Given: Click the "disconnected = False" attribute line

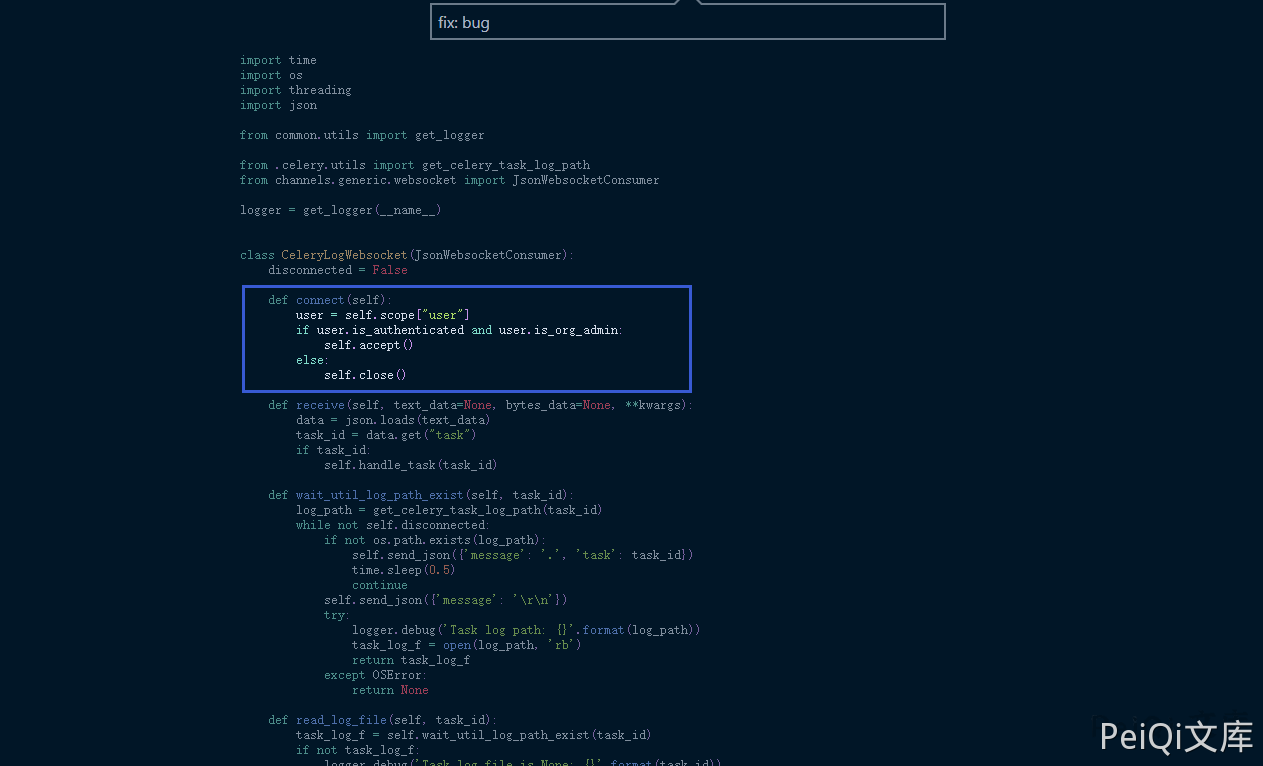Looking at the screenshot, I should (x=337, y=270).
